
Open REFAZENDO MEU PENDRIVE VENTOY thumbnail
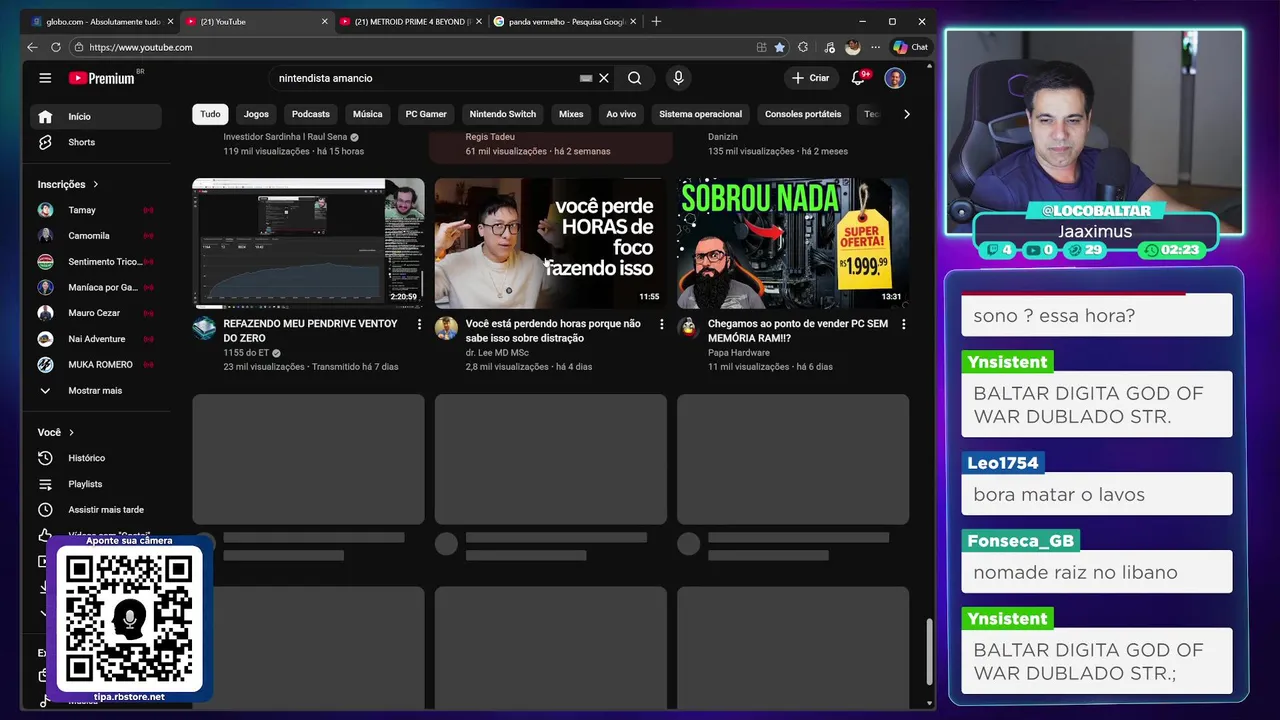[308, 243]
